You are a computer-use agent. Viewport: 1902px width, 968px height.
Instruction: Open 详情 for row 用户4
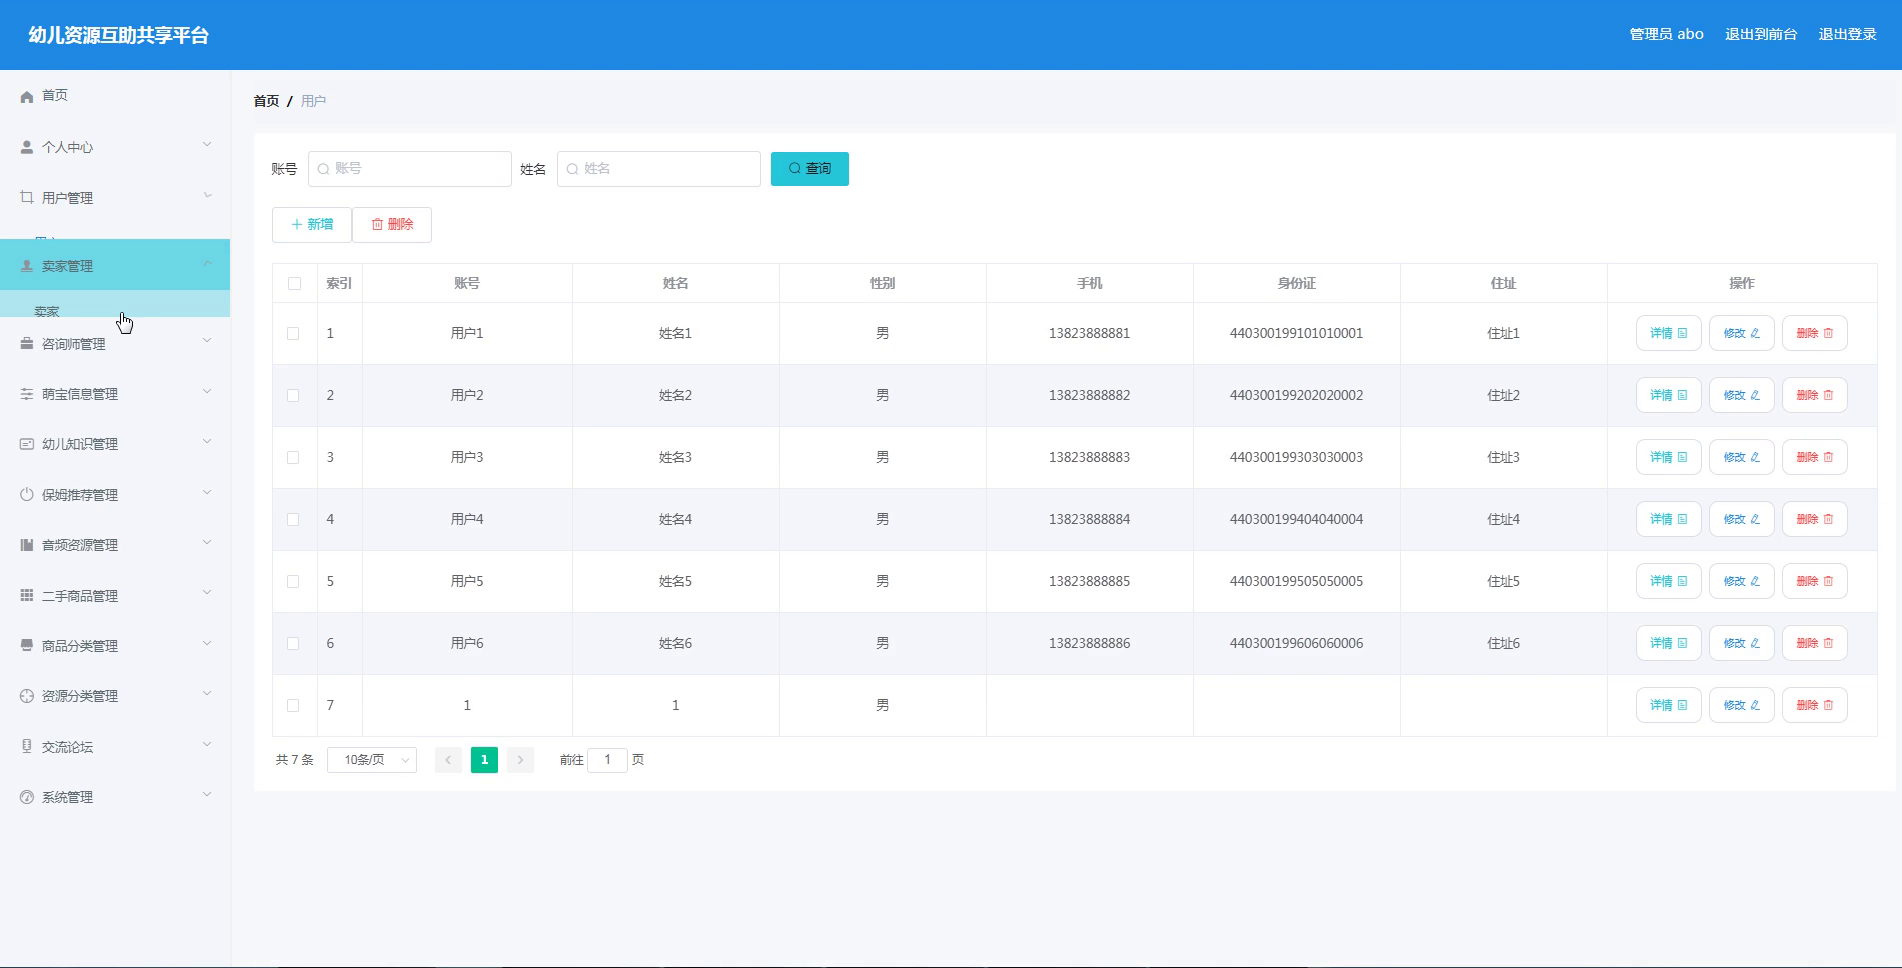click(1668, 519)
